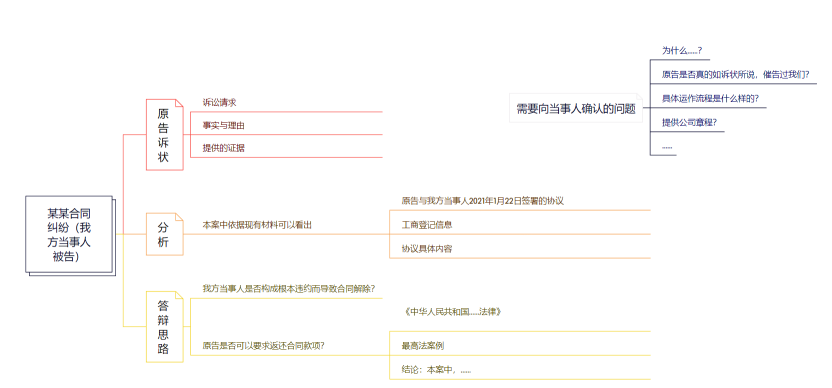This screenshot has height=388, width=832.
Task: Select the 答辩思路 node
Action: pyautogui.click(x=164, y=327)
